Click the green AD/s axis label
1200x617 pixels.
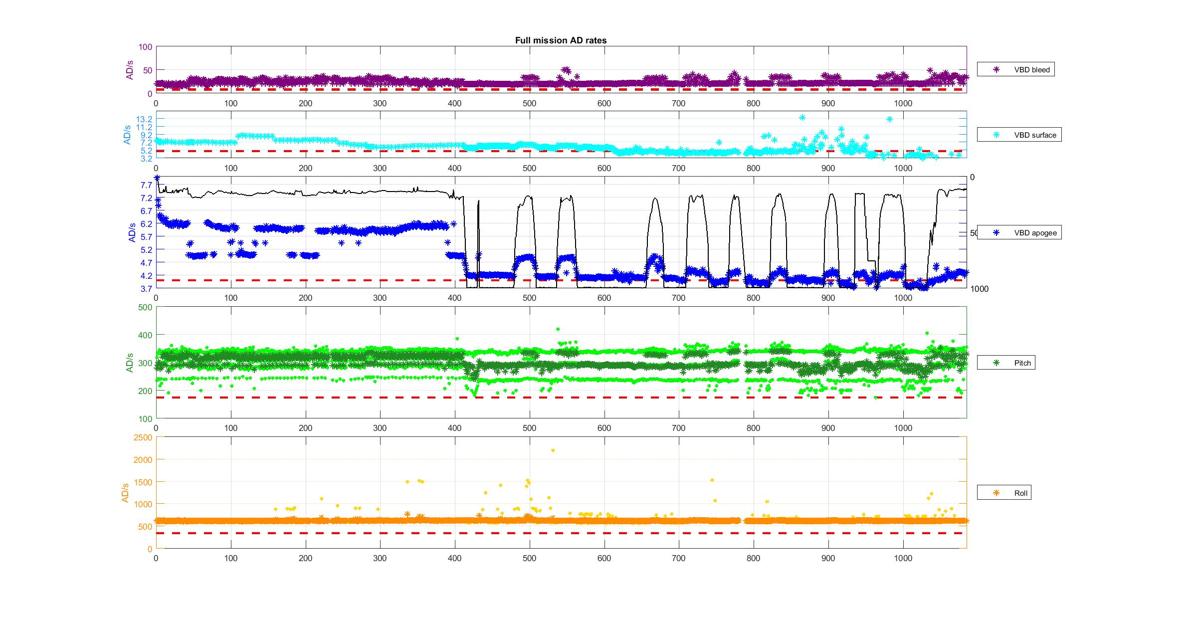128,363
